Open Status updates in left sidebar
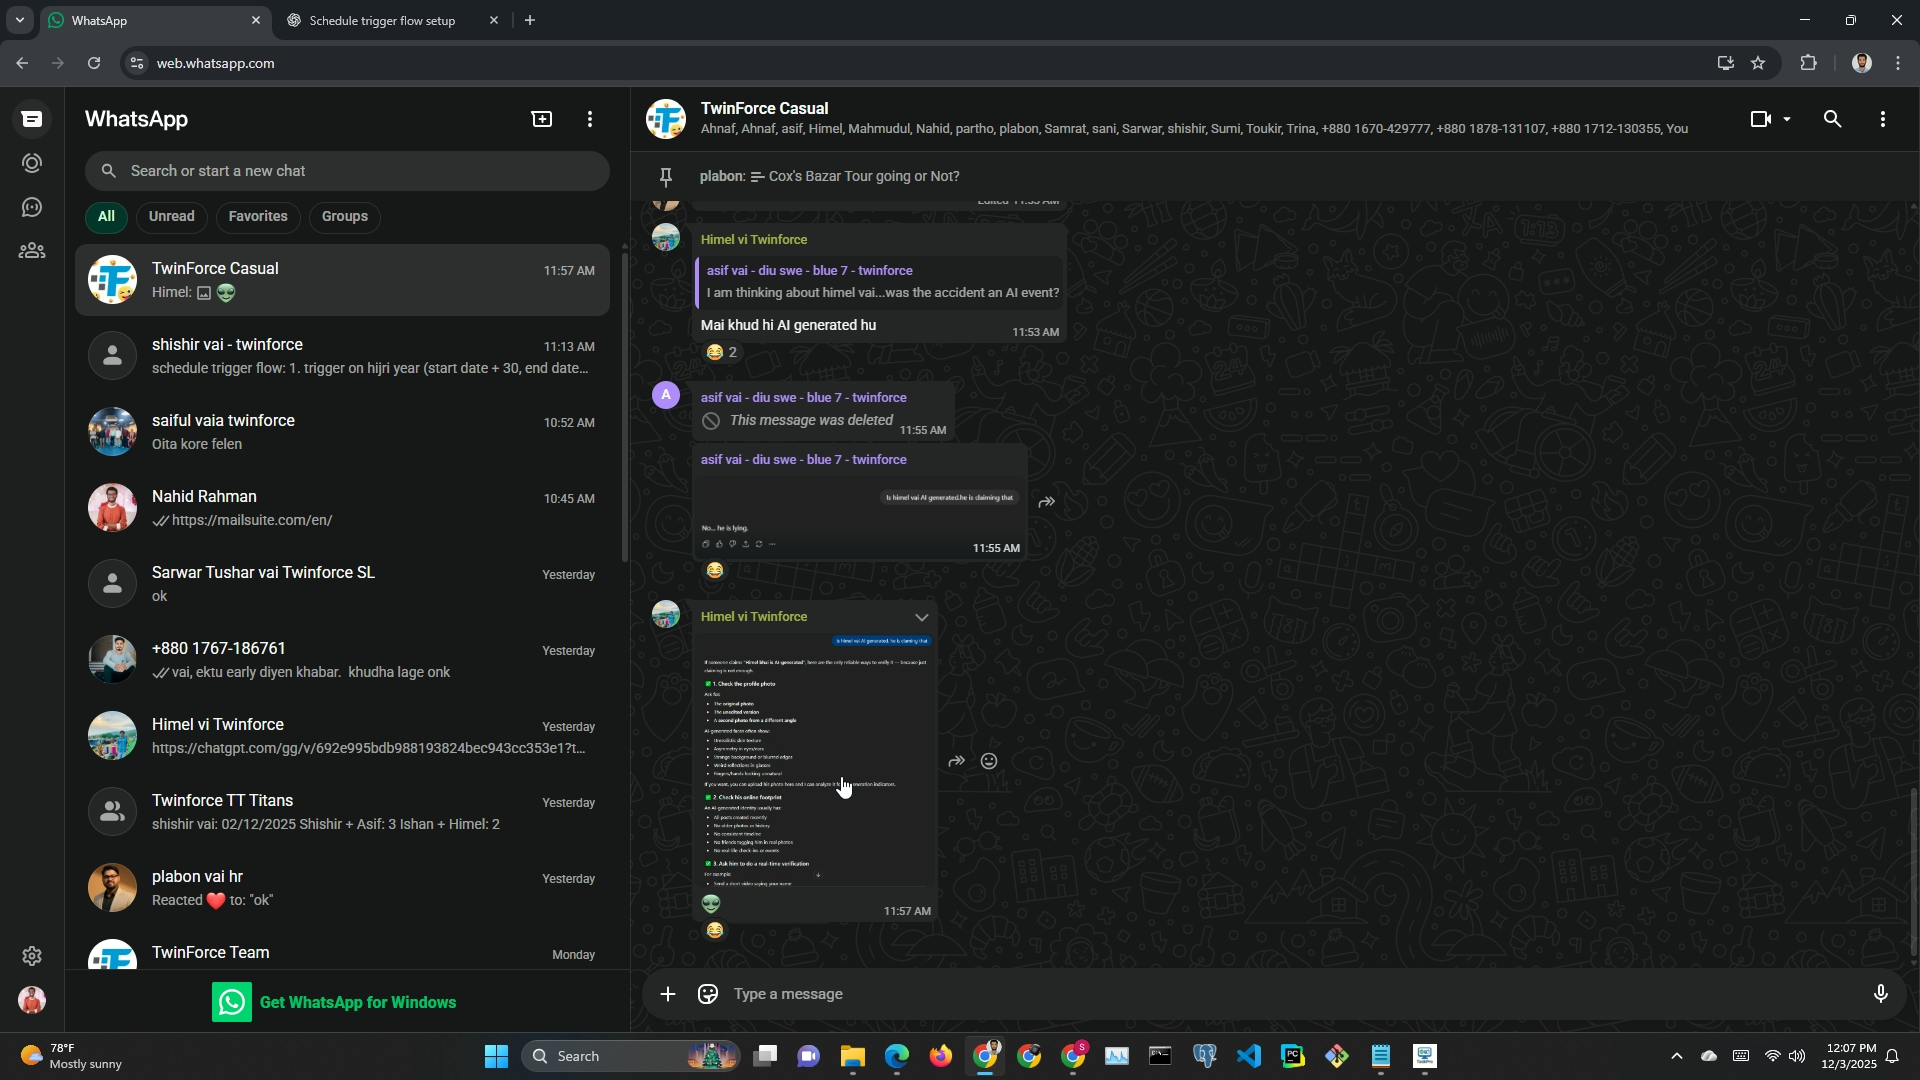Screen dimensions: 1920x1080 [32, 163]
